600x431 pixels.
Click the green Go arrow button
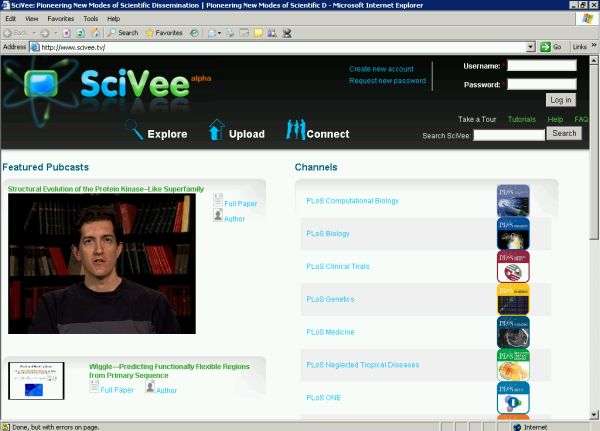point(545,47)
